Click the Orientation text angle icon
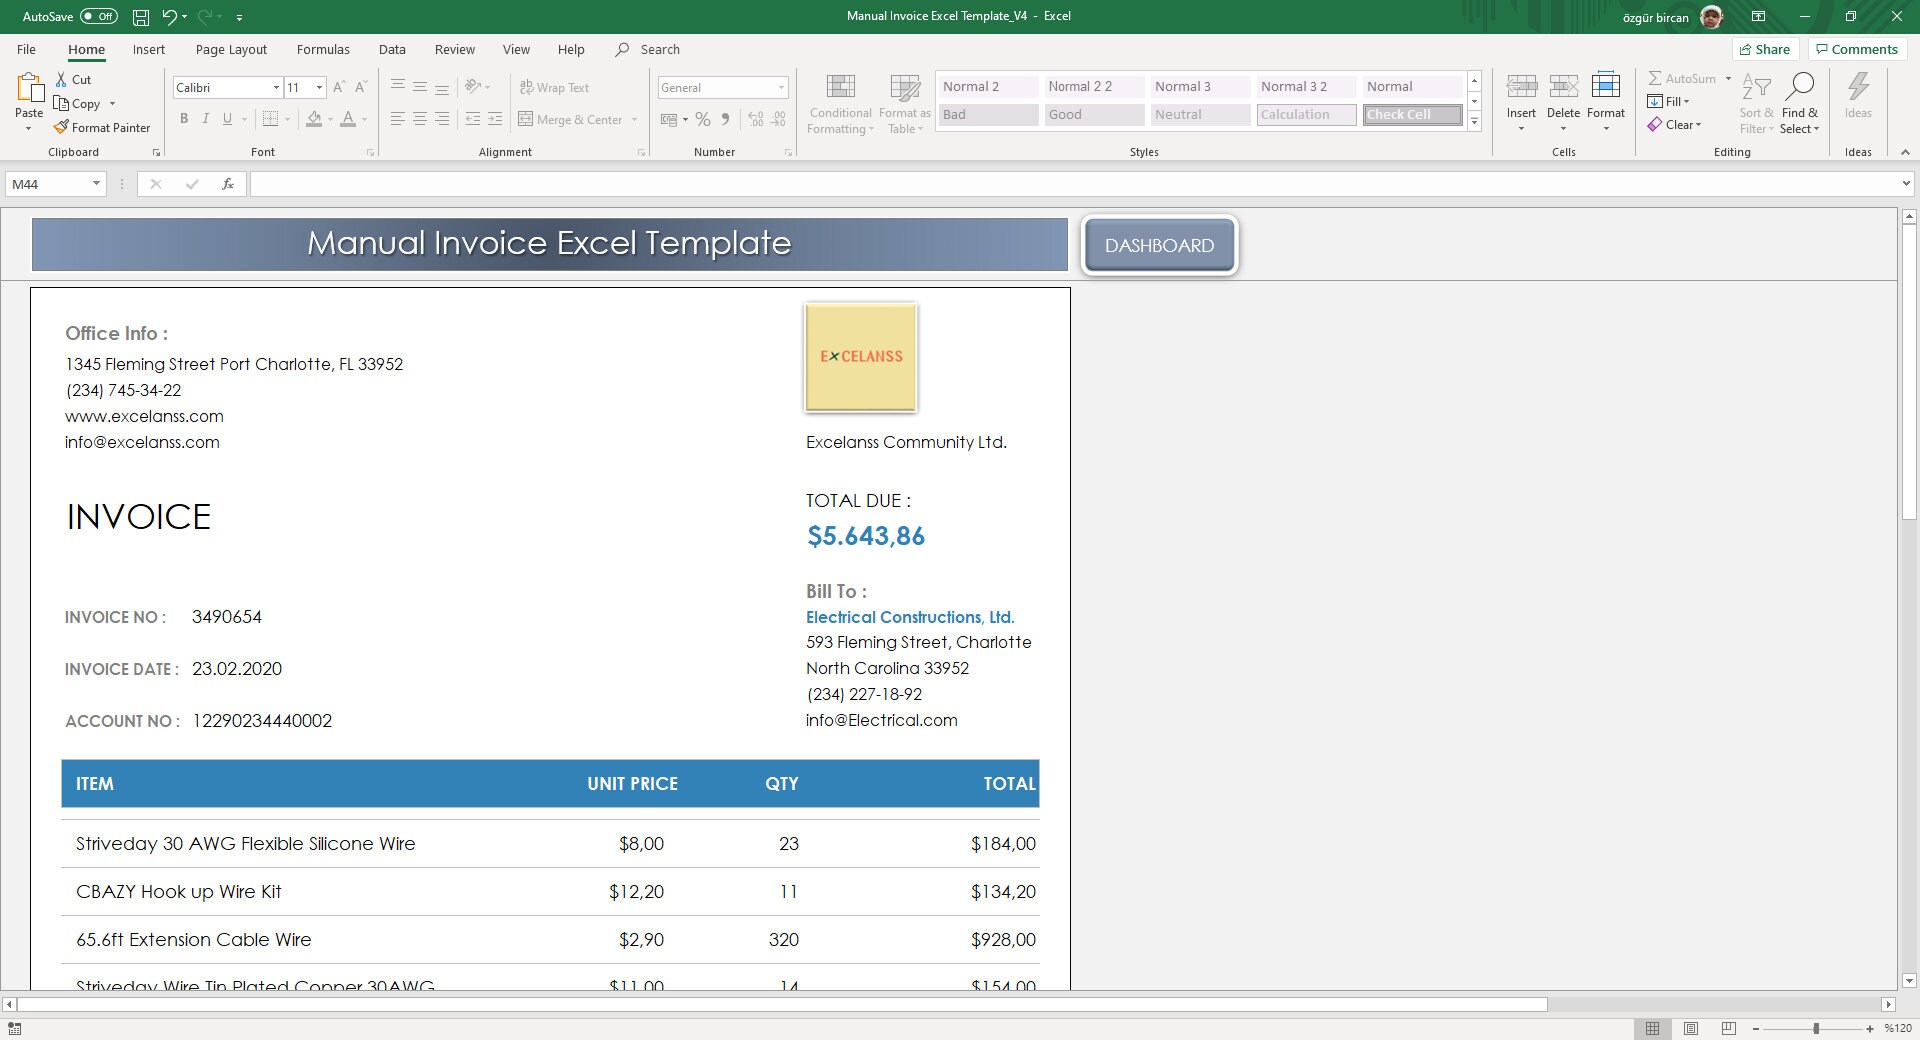 click(474, 87)
